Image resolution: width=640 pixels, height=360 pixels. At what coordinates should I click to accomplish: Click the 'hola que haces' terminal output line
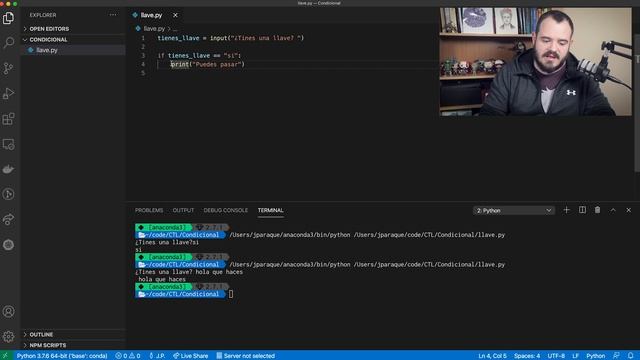[x=162, y=279]
